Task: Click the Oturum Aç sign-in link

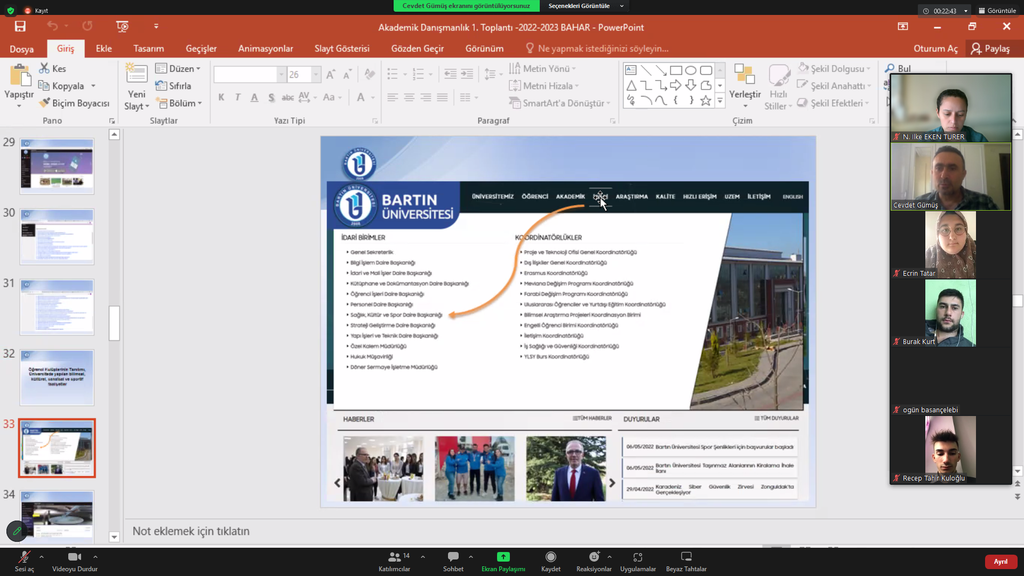Action: pyautogui.click(x=935, y=48)
